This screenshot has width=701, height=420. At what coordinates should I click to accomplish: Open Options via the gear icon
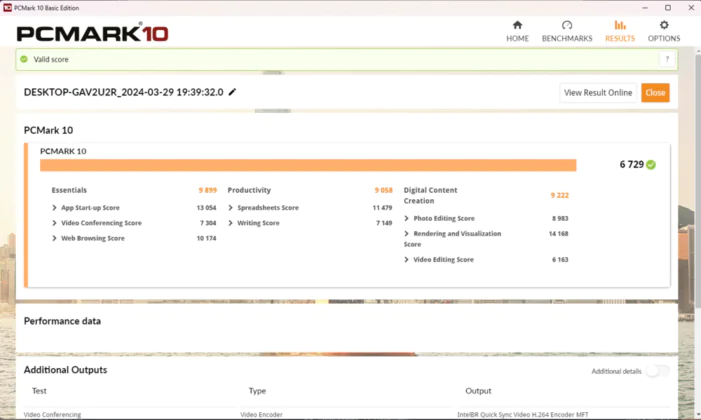pyautogui.click(x=664, y=25)
